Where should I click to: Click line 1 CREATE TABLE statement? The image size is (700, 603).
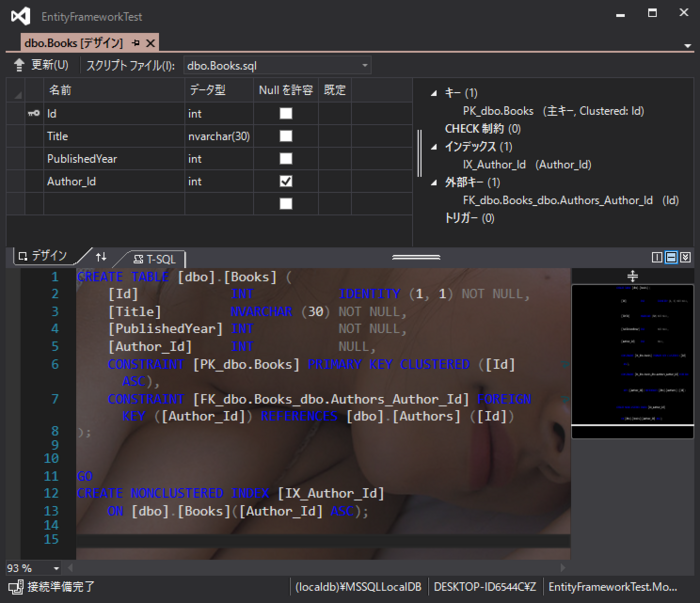pos(184,277)
